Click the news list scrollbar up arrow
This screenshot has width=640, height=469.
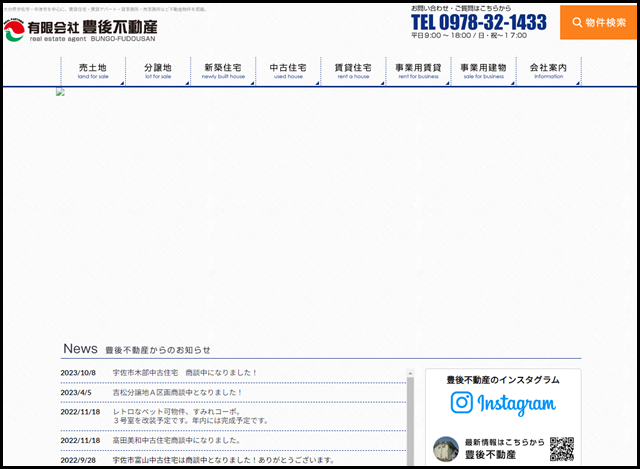pos(410,373)
